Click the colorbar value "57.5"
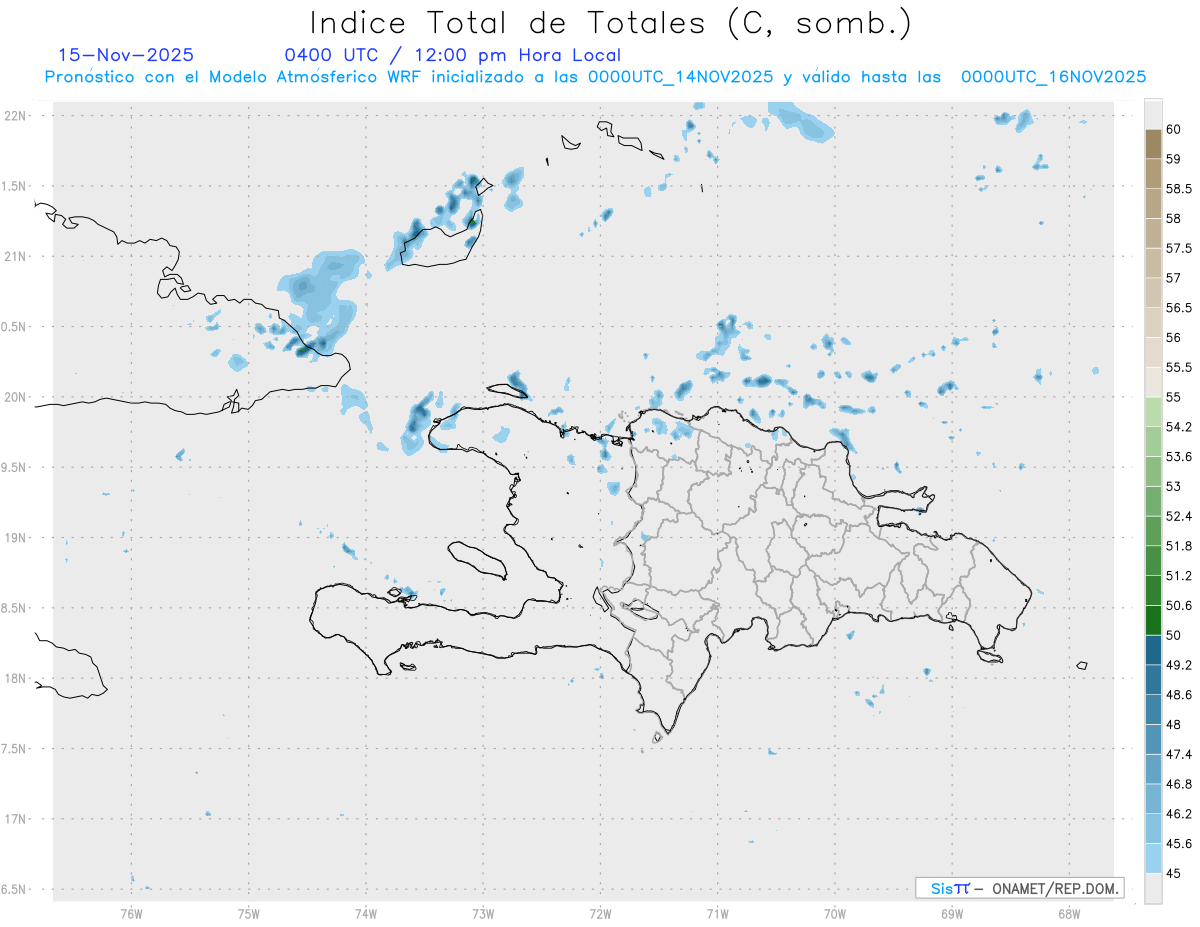Screen dimensions: 1200x927 click(1177, 248)
